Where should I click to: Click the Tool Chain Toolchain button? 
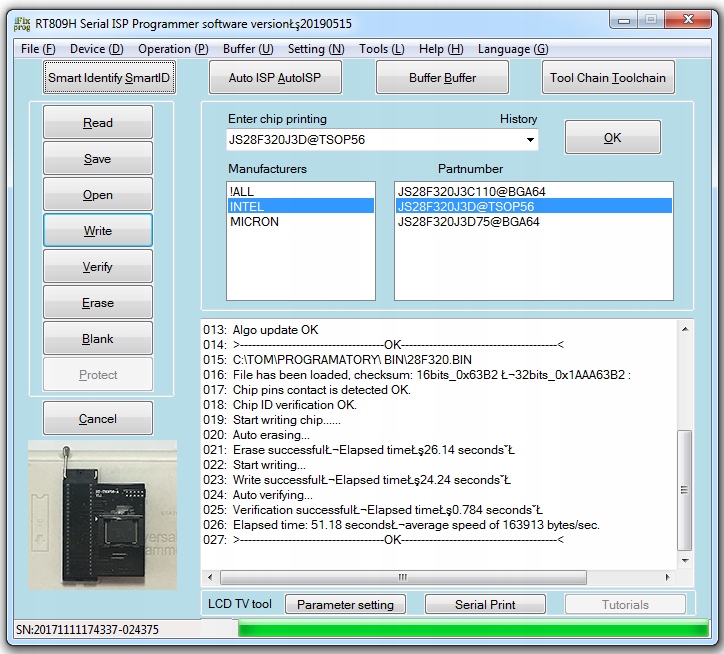[608, 77]
